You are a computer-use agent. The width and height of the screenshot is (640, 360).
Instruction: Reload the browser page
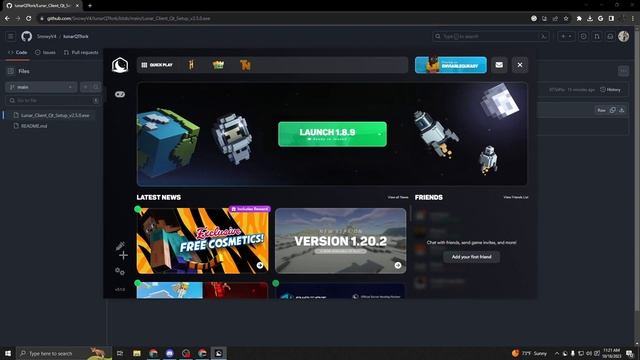[29, 18]
